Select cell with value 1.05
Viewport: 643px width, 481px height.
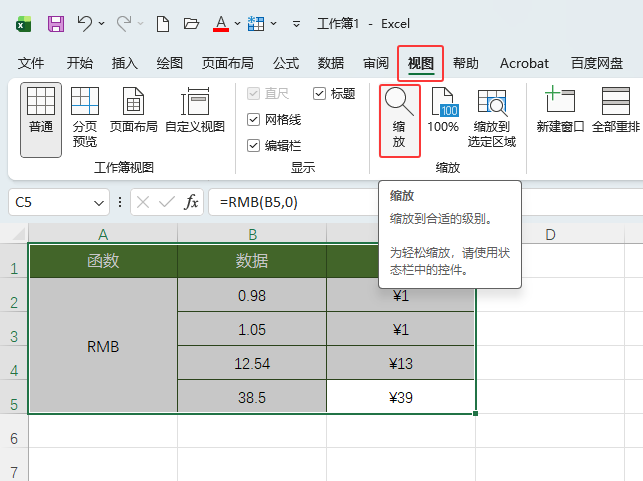coord(252,329)
